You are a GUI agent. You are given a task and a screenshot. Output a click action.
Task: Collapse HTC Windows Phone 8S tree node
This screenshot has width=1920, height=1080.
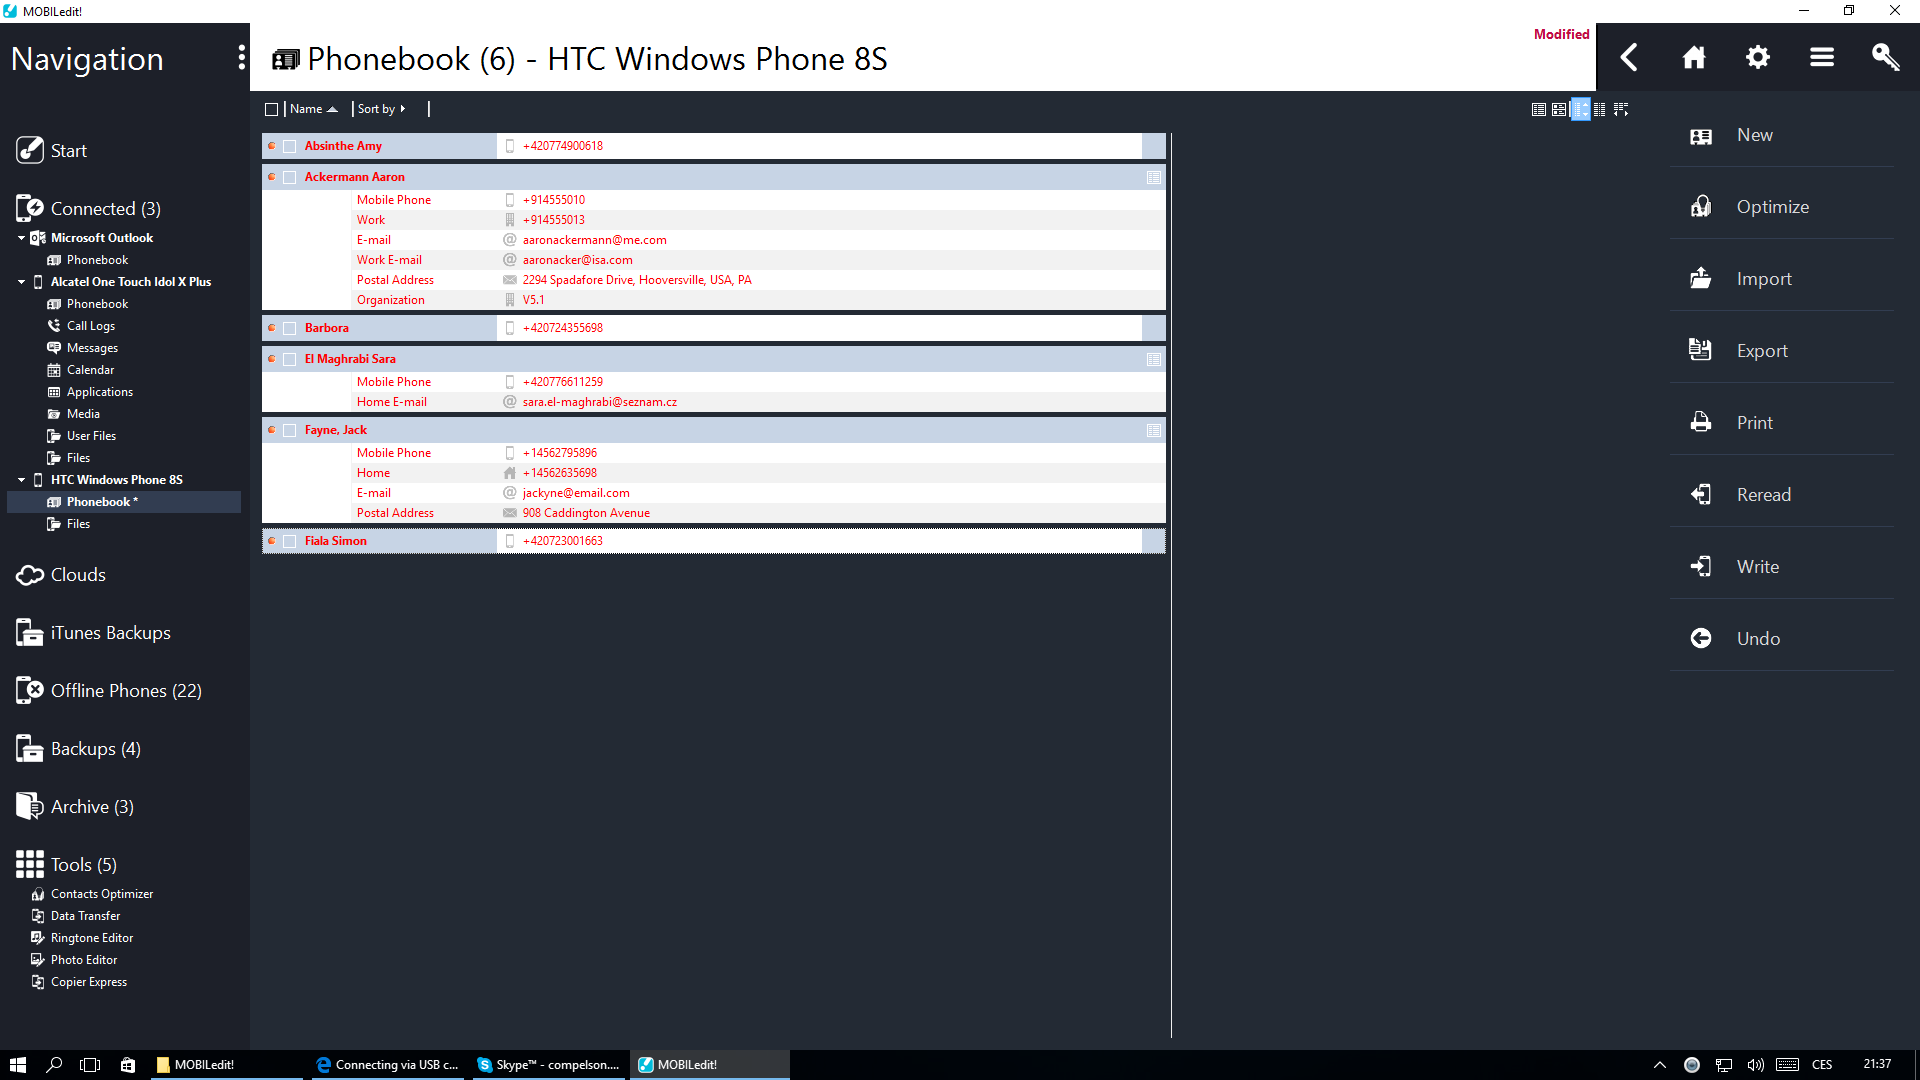21,480
